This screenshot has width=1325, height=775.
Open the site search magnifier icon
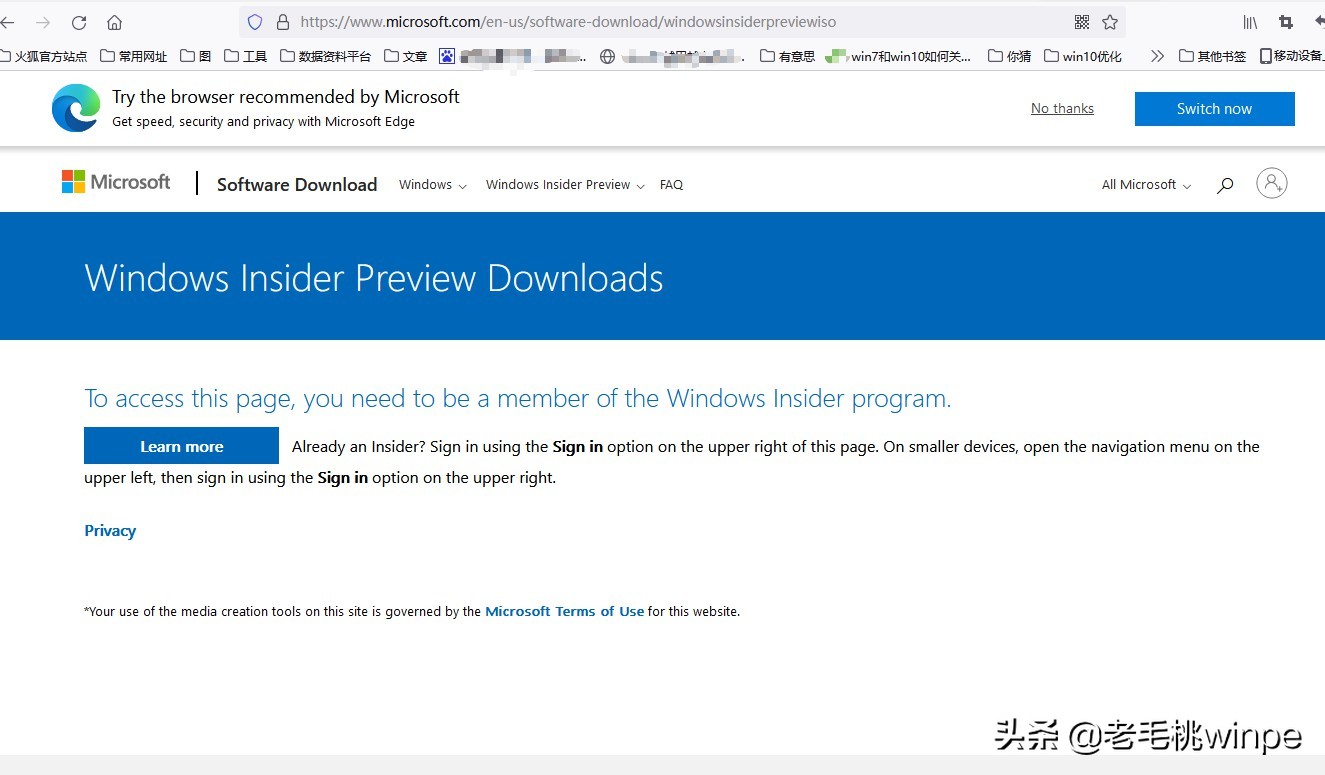[x=1225, y=185]
